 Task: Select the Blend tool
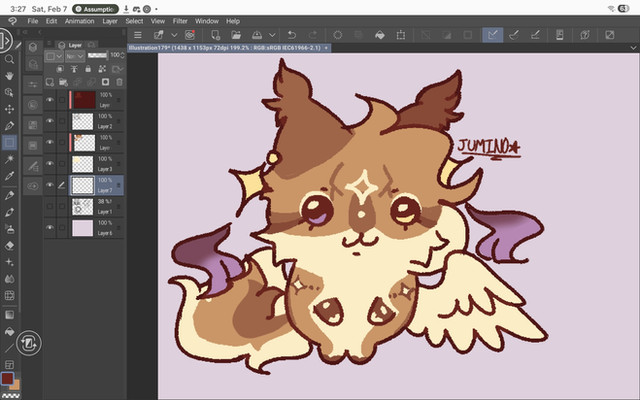(x=9, y=279)
